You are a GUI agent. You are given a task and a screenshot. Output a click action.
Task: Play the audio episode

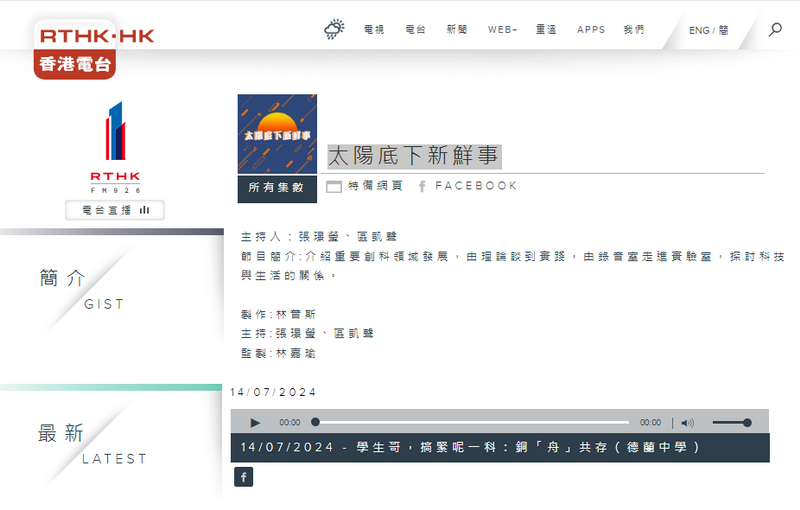point(255,423)
